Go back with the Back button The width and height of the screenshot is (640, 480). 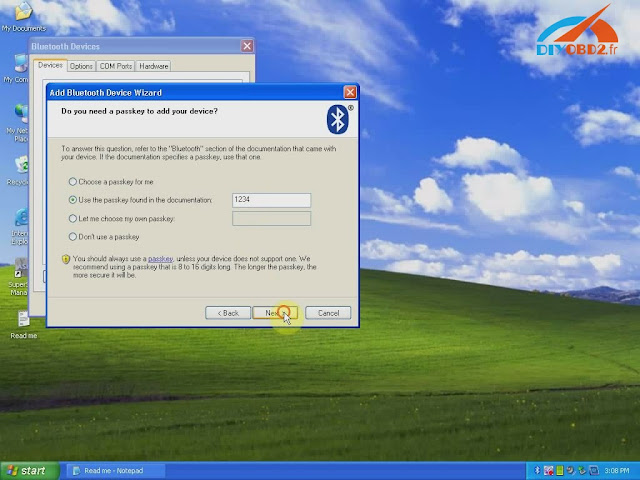pos(228,313)
